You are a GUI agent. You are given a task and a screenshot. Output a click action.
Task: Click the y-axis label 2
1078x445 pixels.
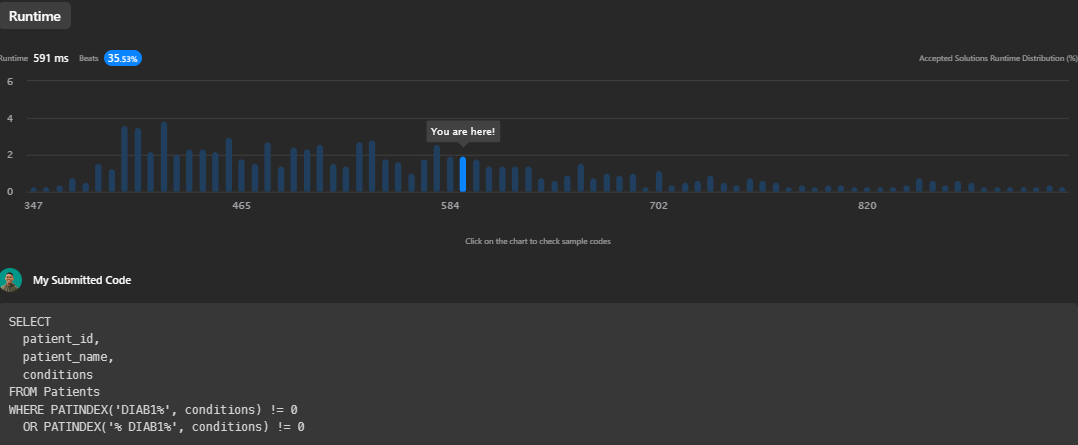[x=10, y=155]
